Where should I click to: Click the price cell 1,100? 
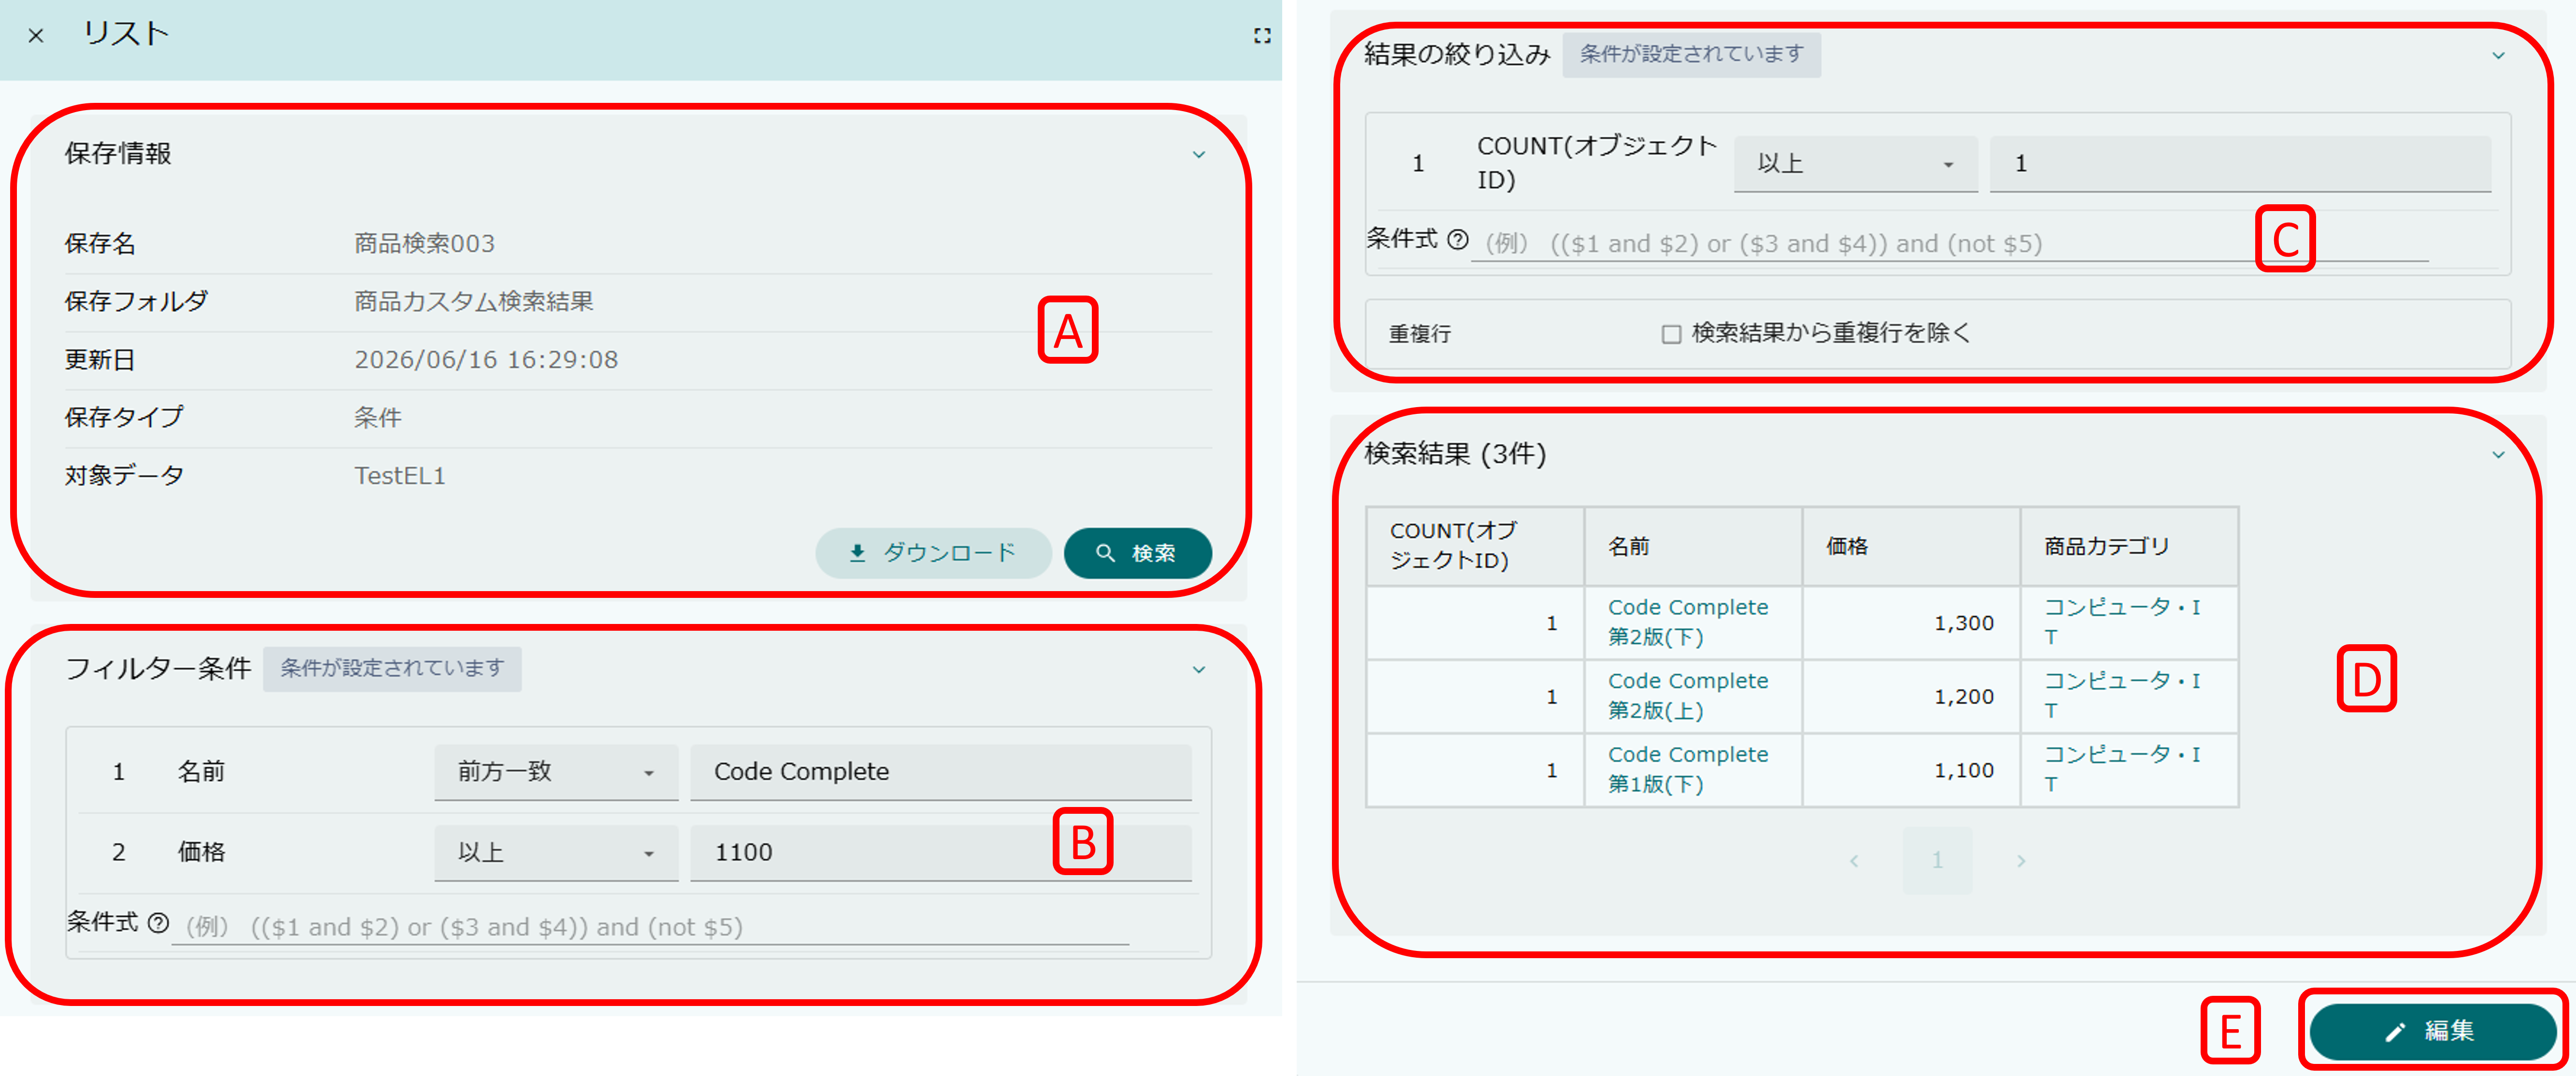tap(1911, 771)
